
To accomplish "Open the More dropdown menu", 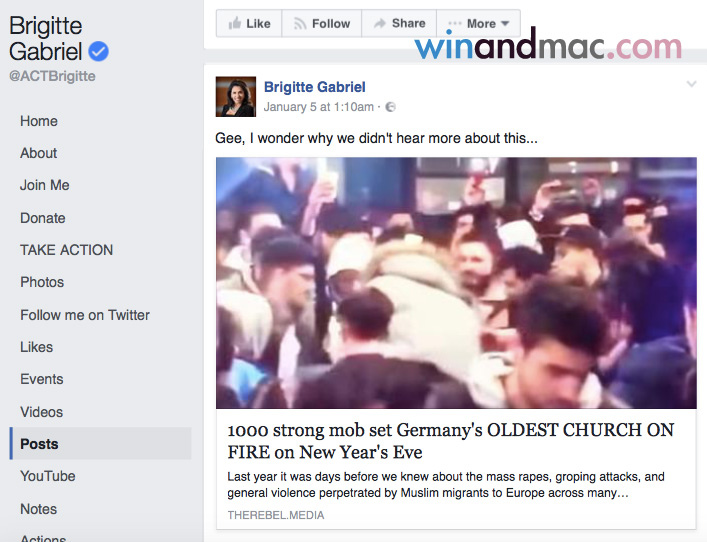I will [x=479, y=23].
